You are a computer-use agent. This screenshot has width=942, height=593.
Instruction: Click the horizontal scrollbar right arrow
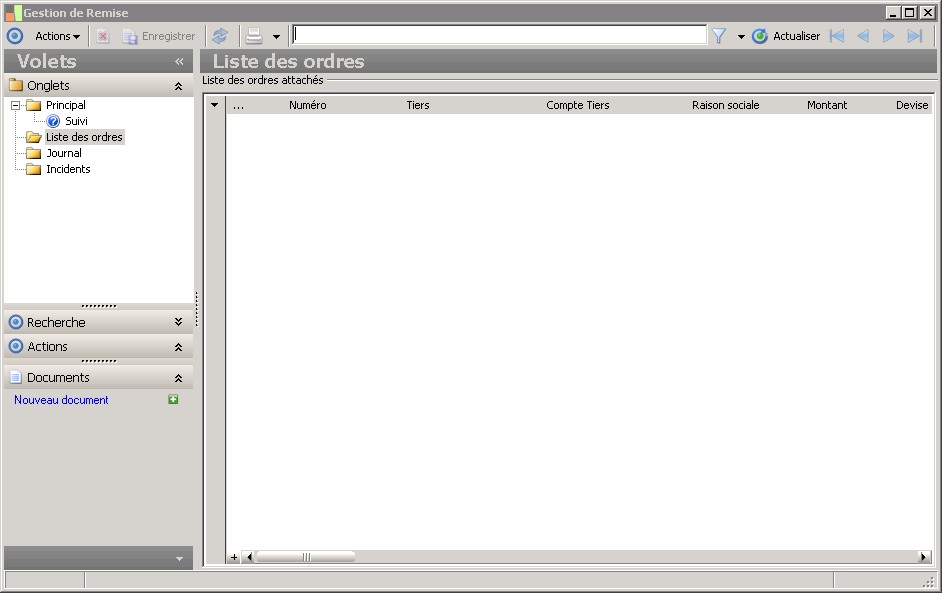pos(924,557)
